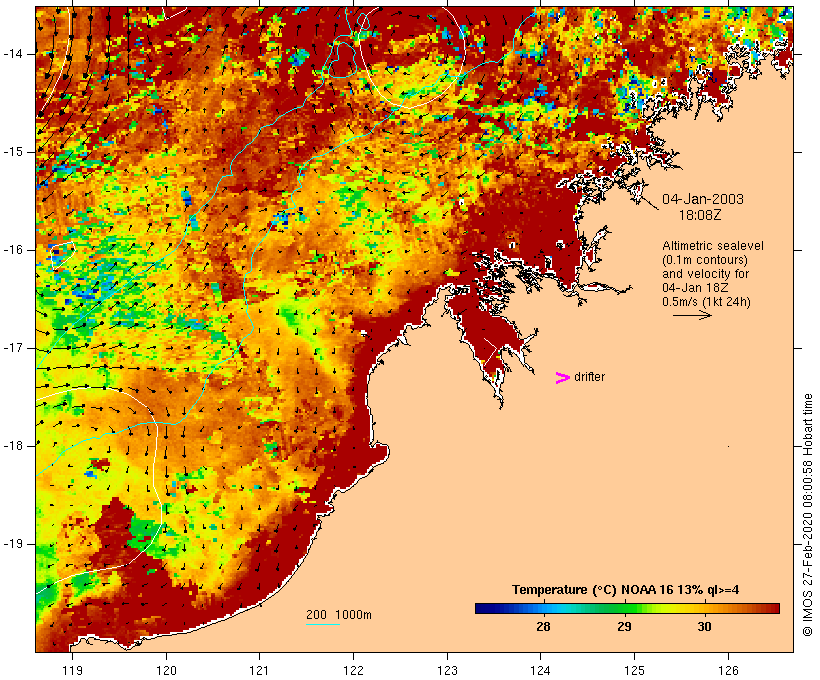
Task: Click the cyan 200m isobath legend line
Action: [323, 624]
